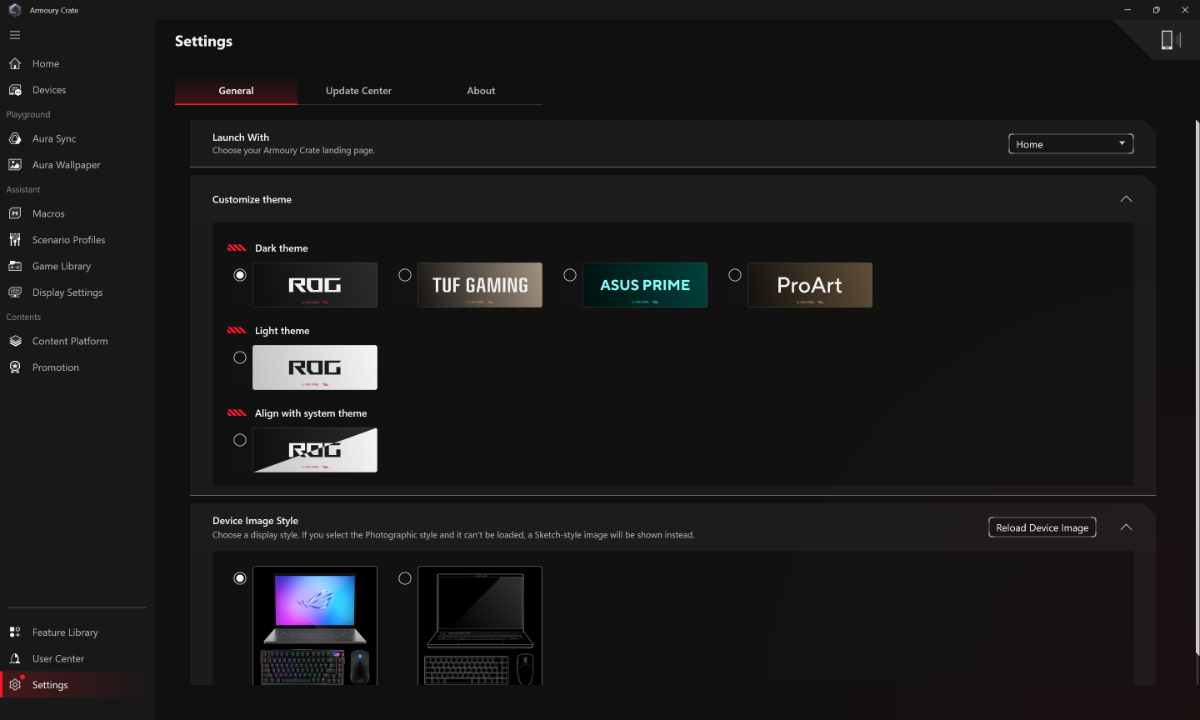The height and width of the screenshot is (720, 1200).
Task: Click the Home house icon
Action: (x=15, y=64)
